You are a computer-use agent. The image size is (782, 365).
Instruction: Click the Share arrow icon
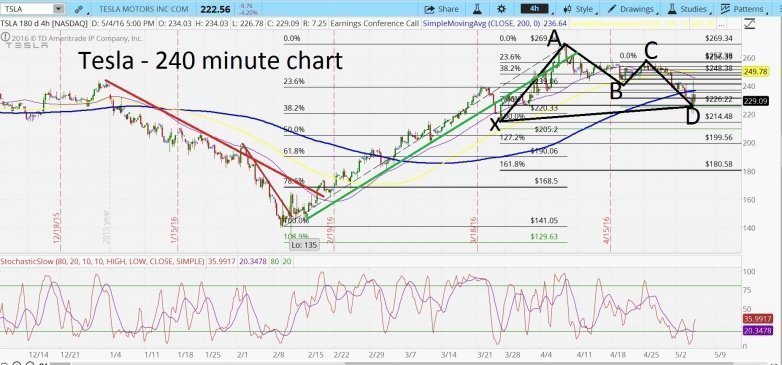click(429, 9)
